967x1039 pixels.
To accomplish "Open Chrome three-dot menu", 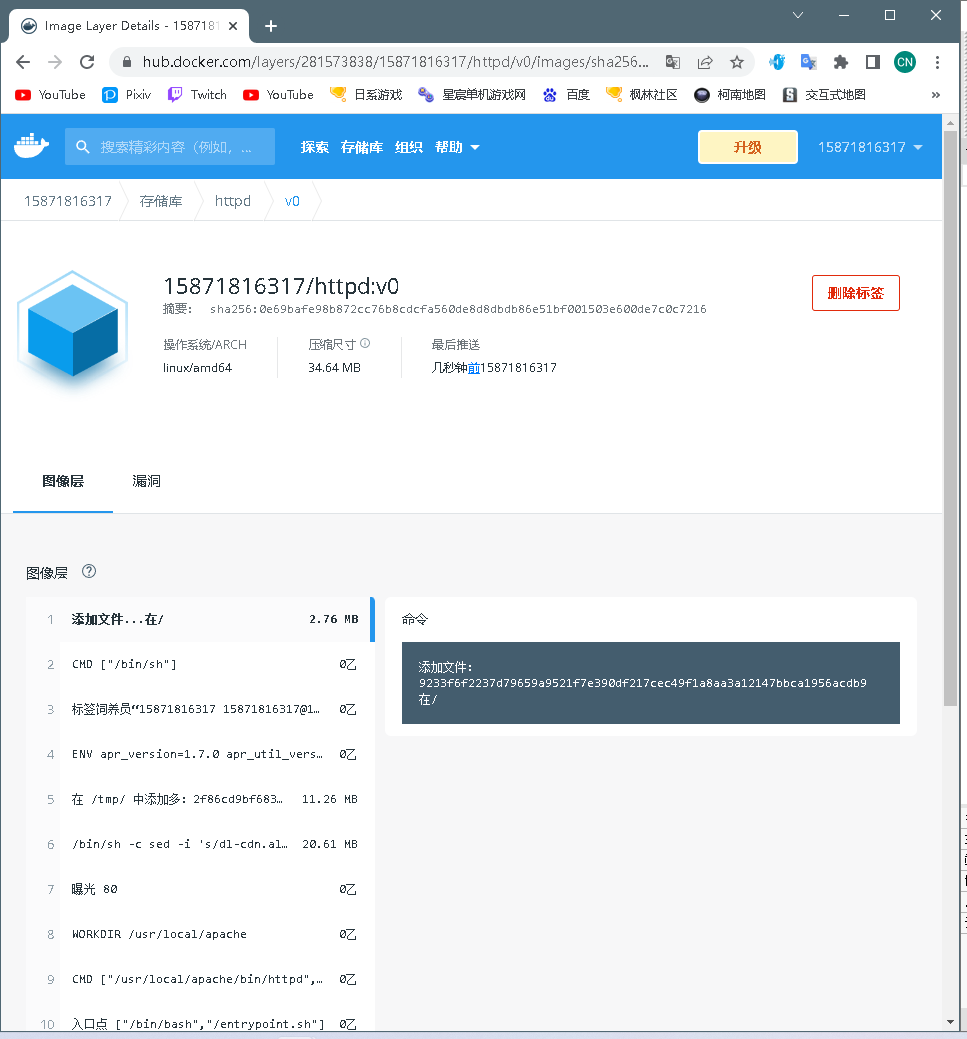I will pos(937,62).
